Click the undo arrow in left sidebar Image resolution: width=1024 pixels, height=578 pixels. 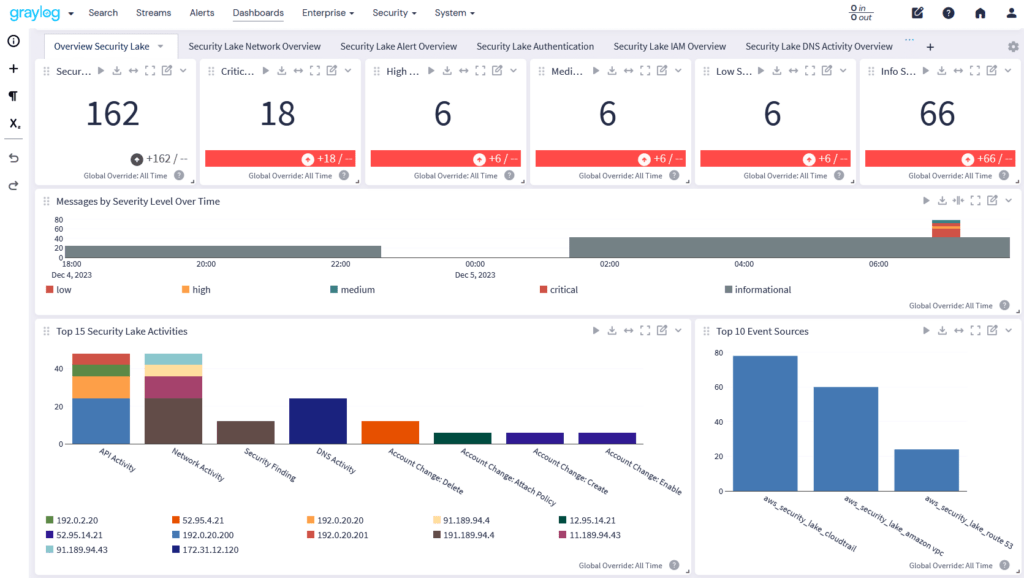point(13,158)
